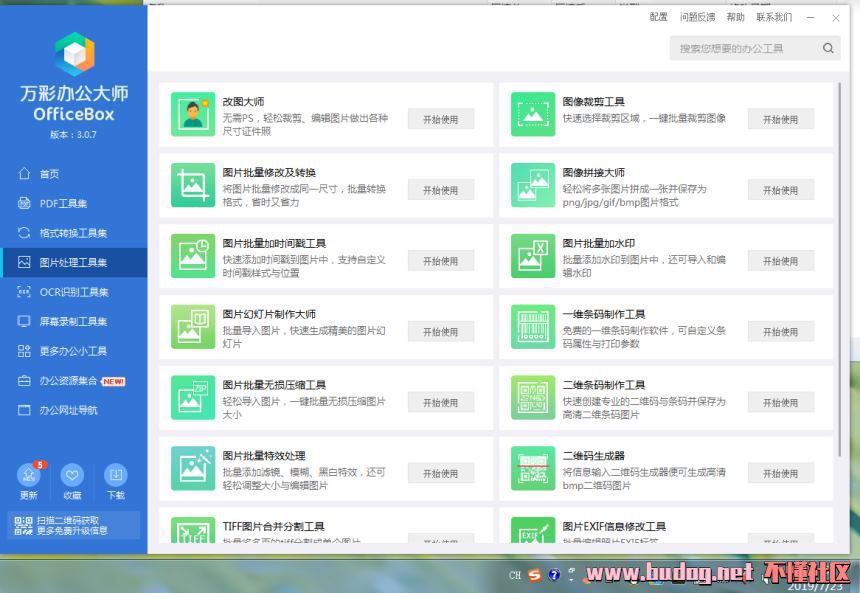Select the 图片批量加水印 icon

[533, 256]
